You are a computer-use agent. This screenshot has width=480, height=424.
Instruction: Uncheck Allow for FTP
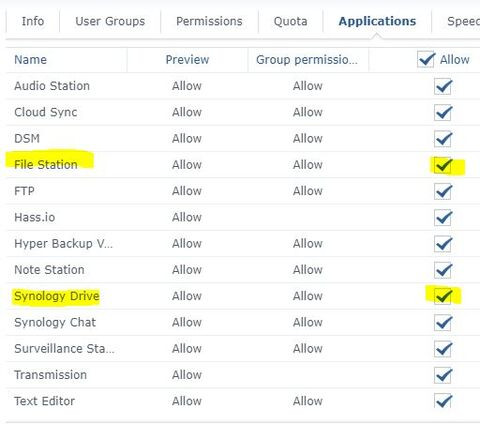[x=443, y=191]
